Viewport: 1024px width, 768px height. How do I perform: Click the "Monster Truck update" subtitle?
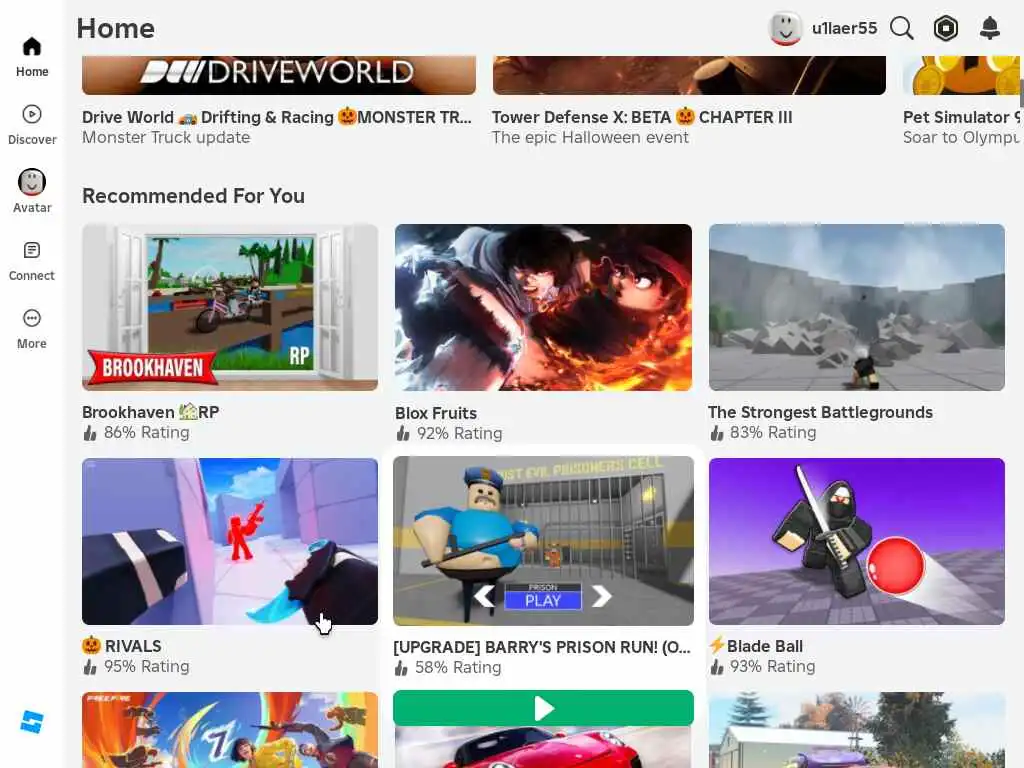tap(166, 137)
